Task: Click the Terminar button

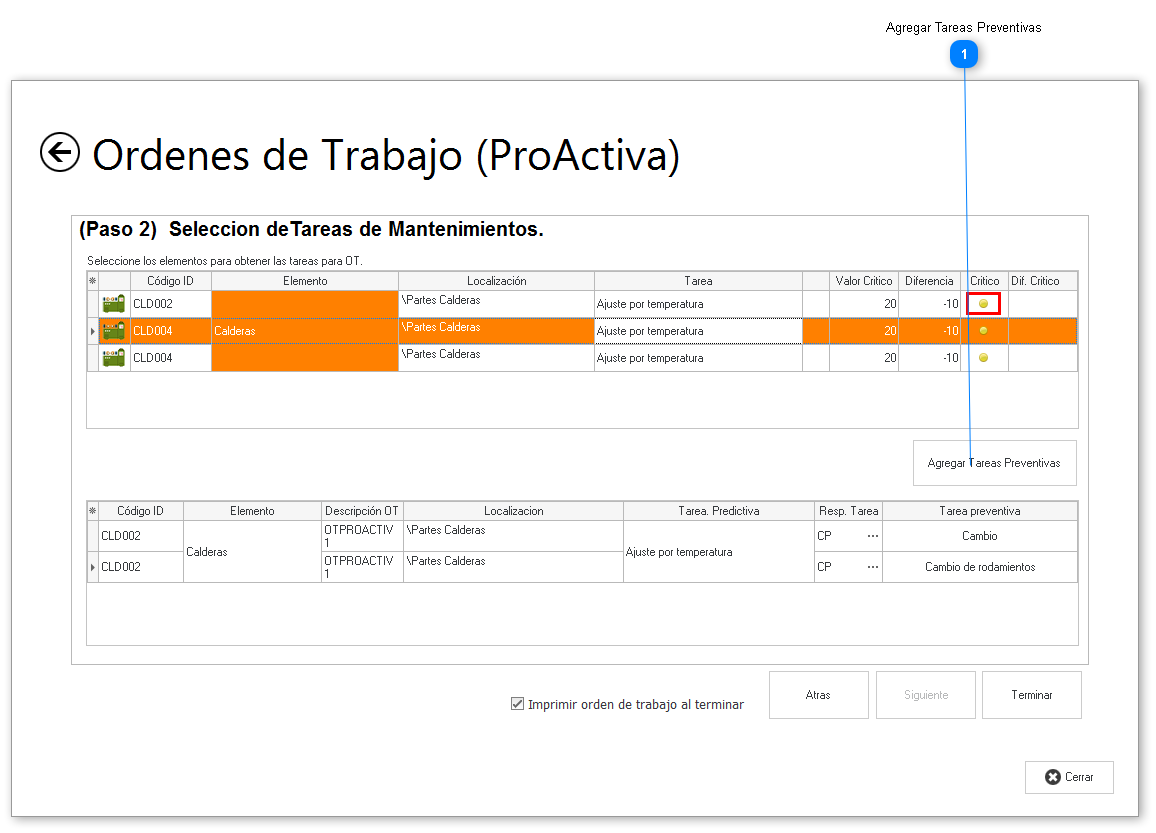Action: 1031,695
